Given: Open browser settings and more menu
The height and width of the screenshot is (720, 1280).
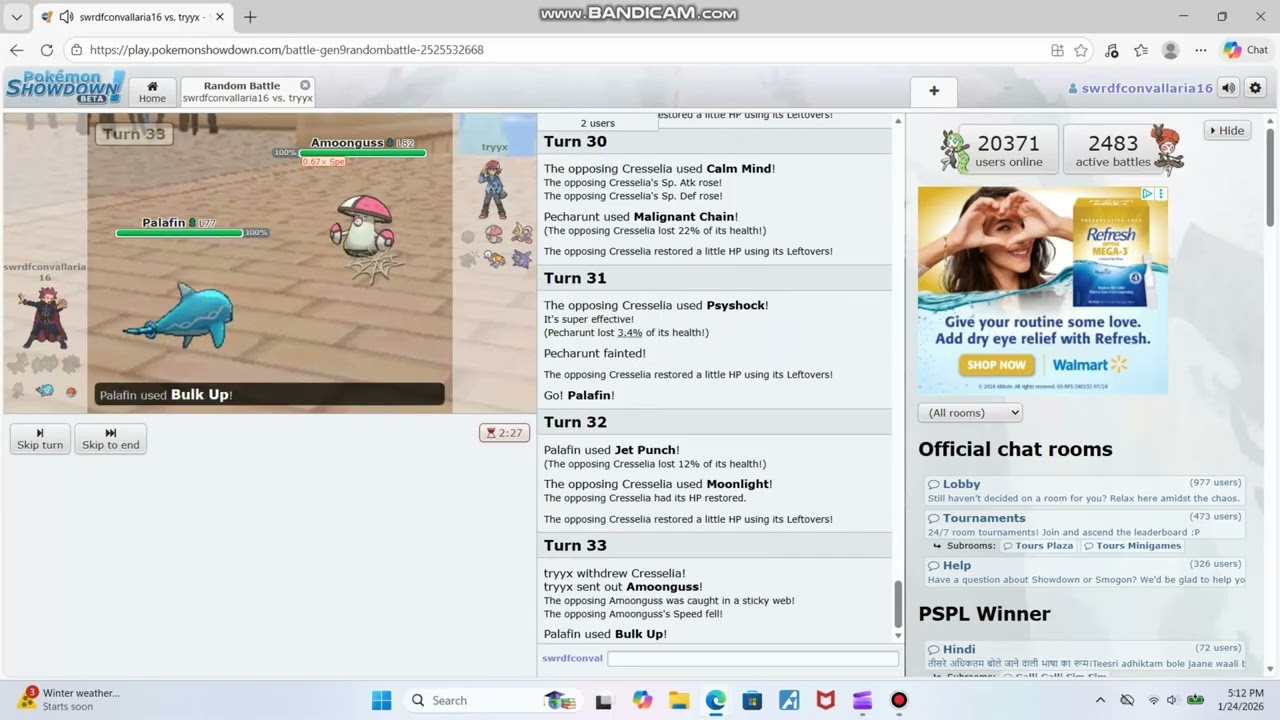Looking at the screenshot, I should [1200, 50].
